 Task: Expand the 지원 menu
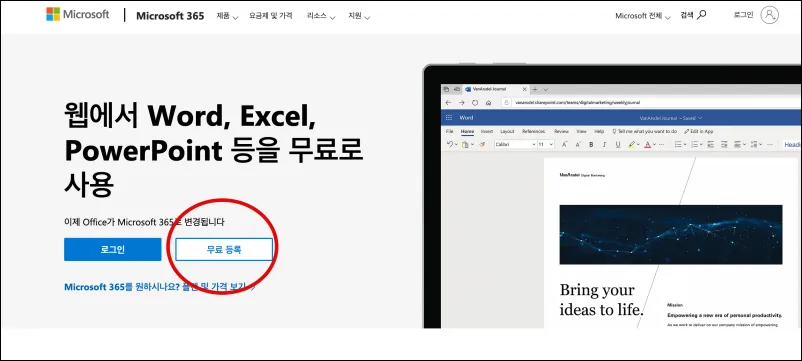[x=359, y=16]
